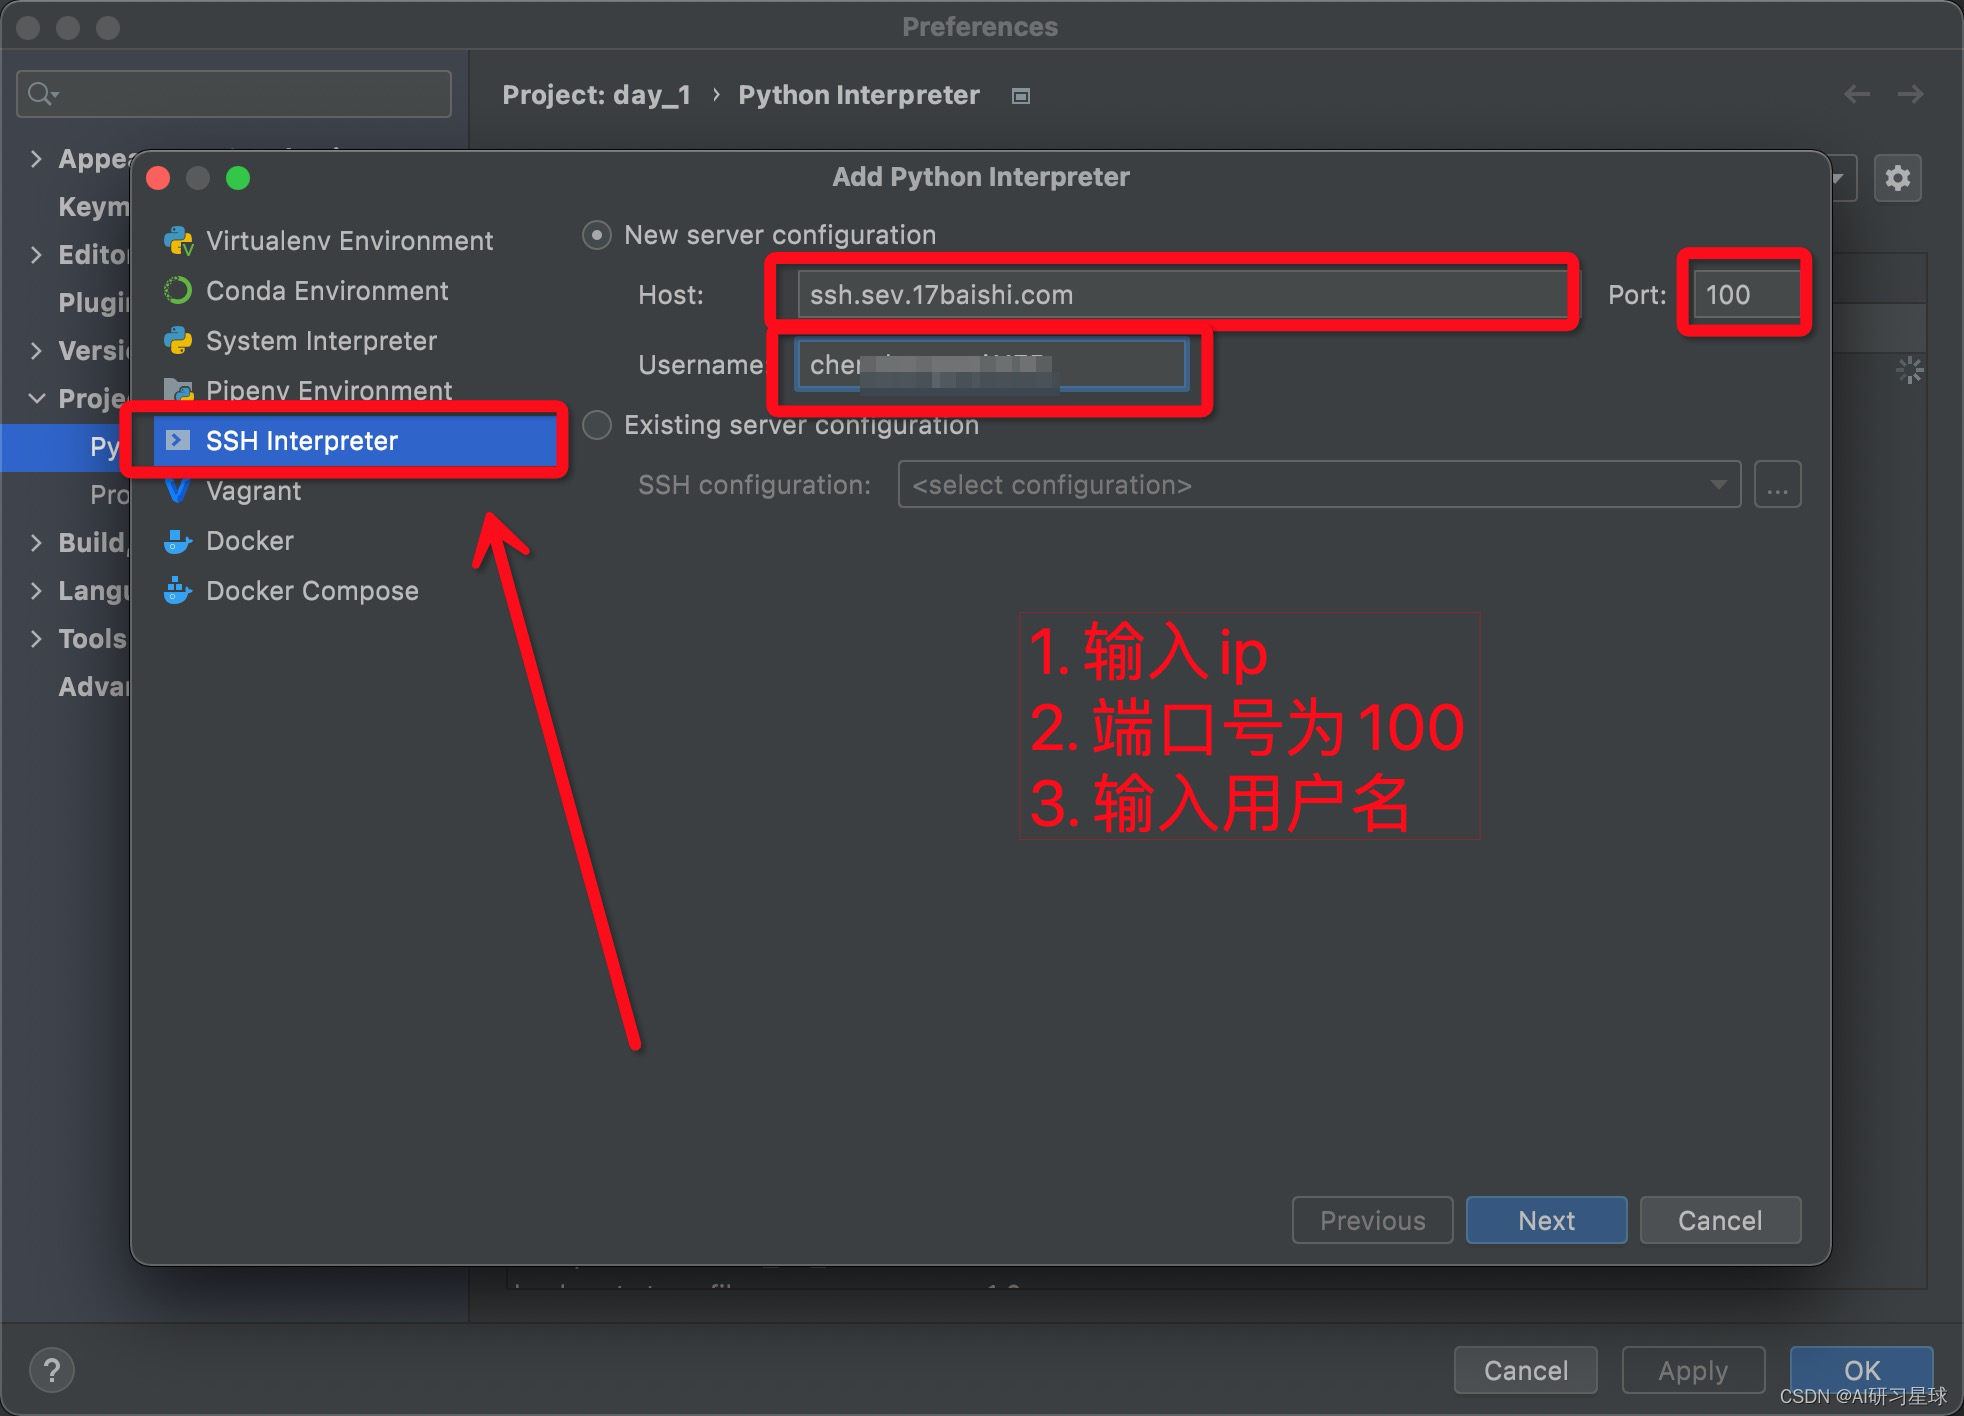Click Cancel in Add Python Interpreter dialog
Image resolution: width=1964 pixels, height=1416 pixels.
pos(1719,1220)
